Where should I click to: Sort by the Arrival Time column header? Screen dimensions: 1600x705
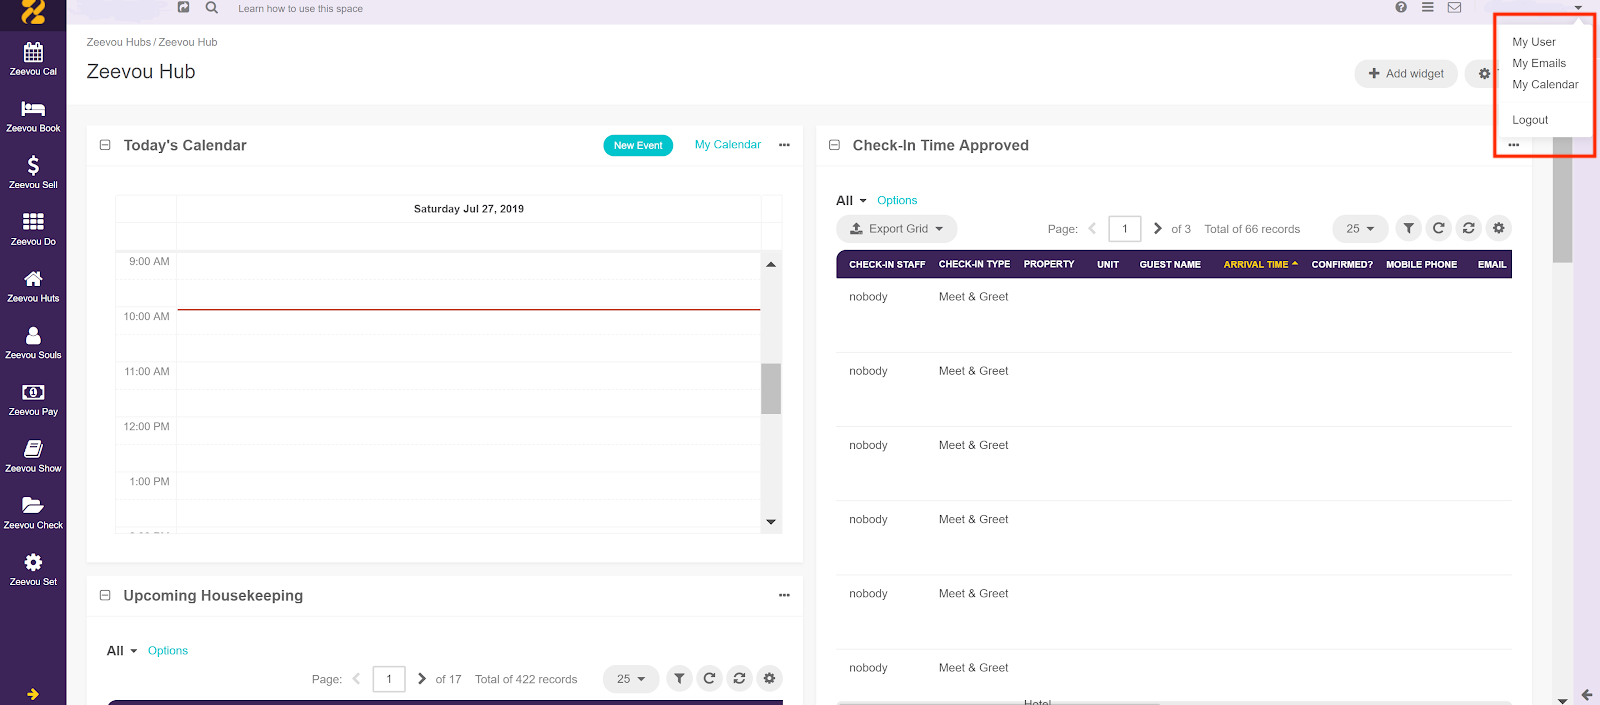(1260, 264)
